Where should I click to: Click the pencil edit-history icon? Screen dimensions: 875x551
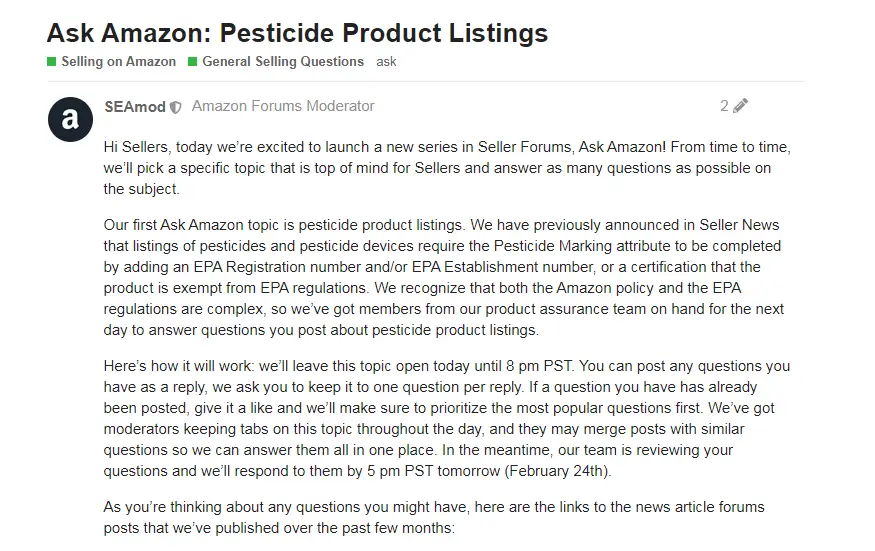tap(740, 106)
